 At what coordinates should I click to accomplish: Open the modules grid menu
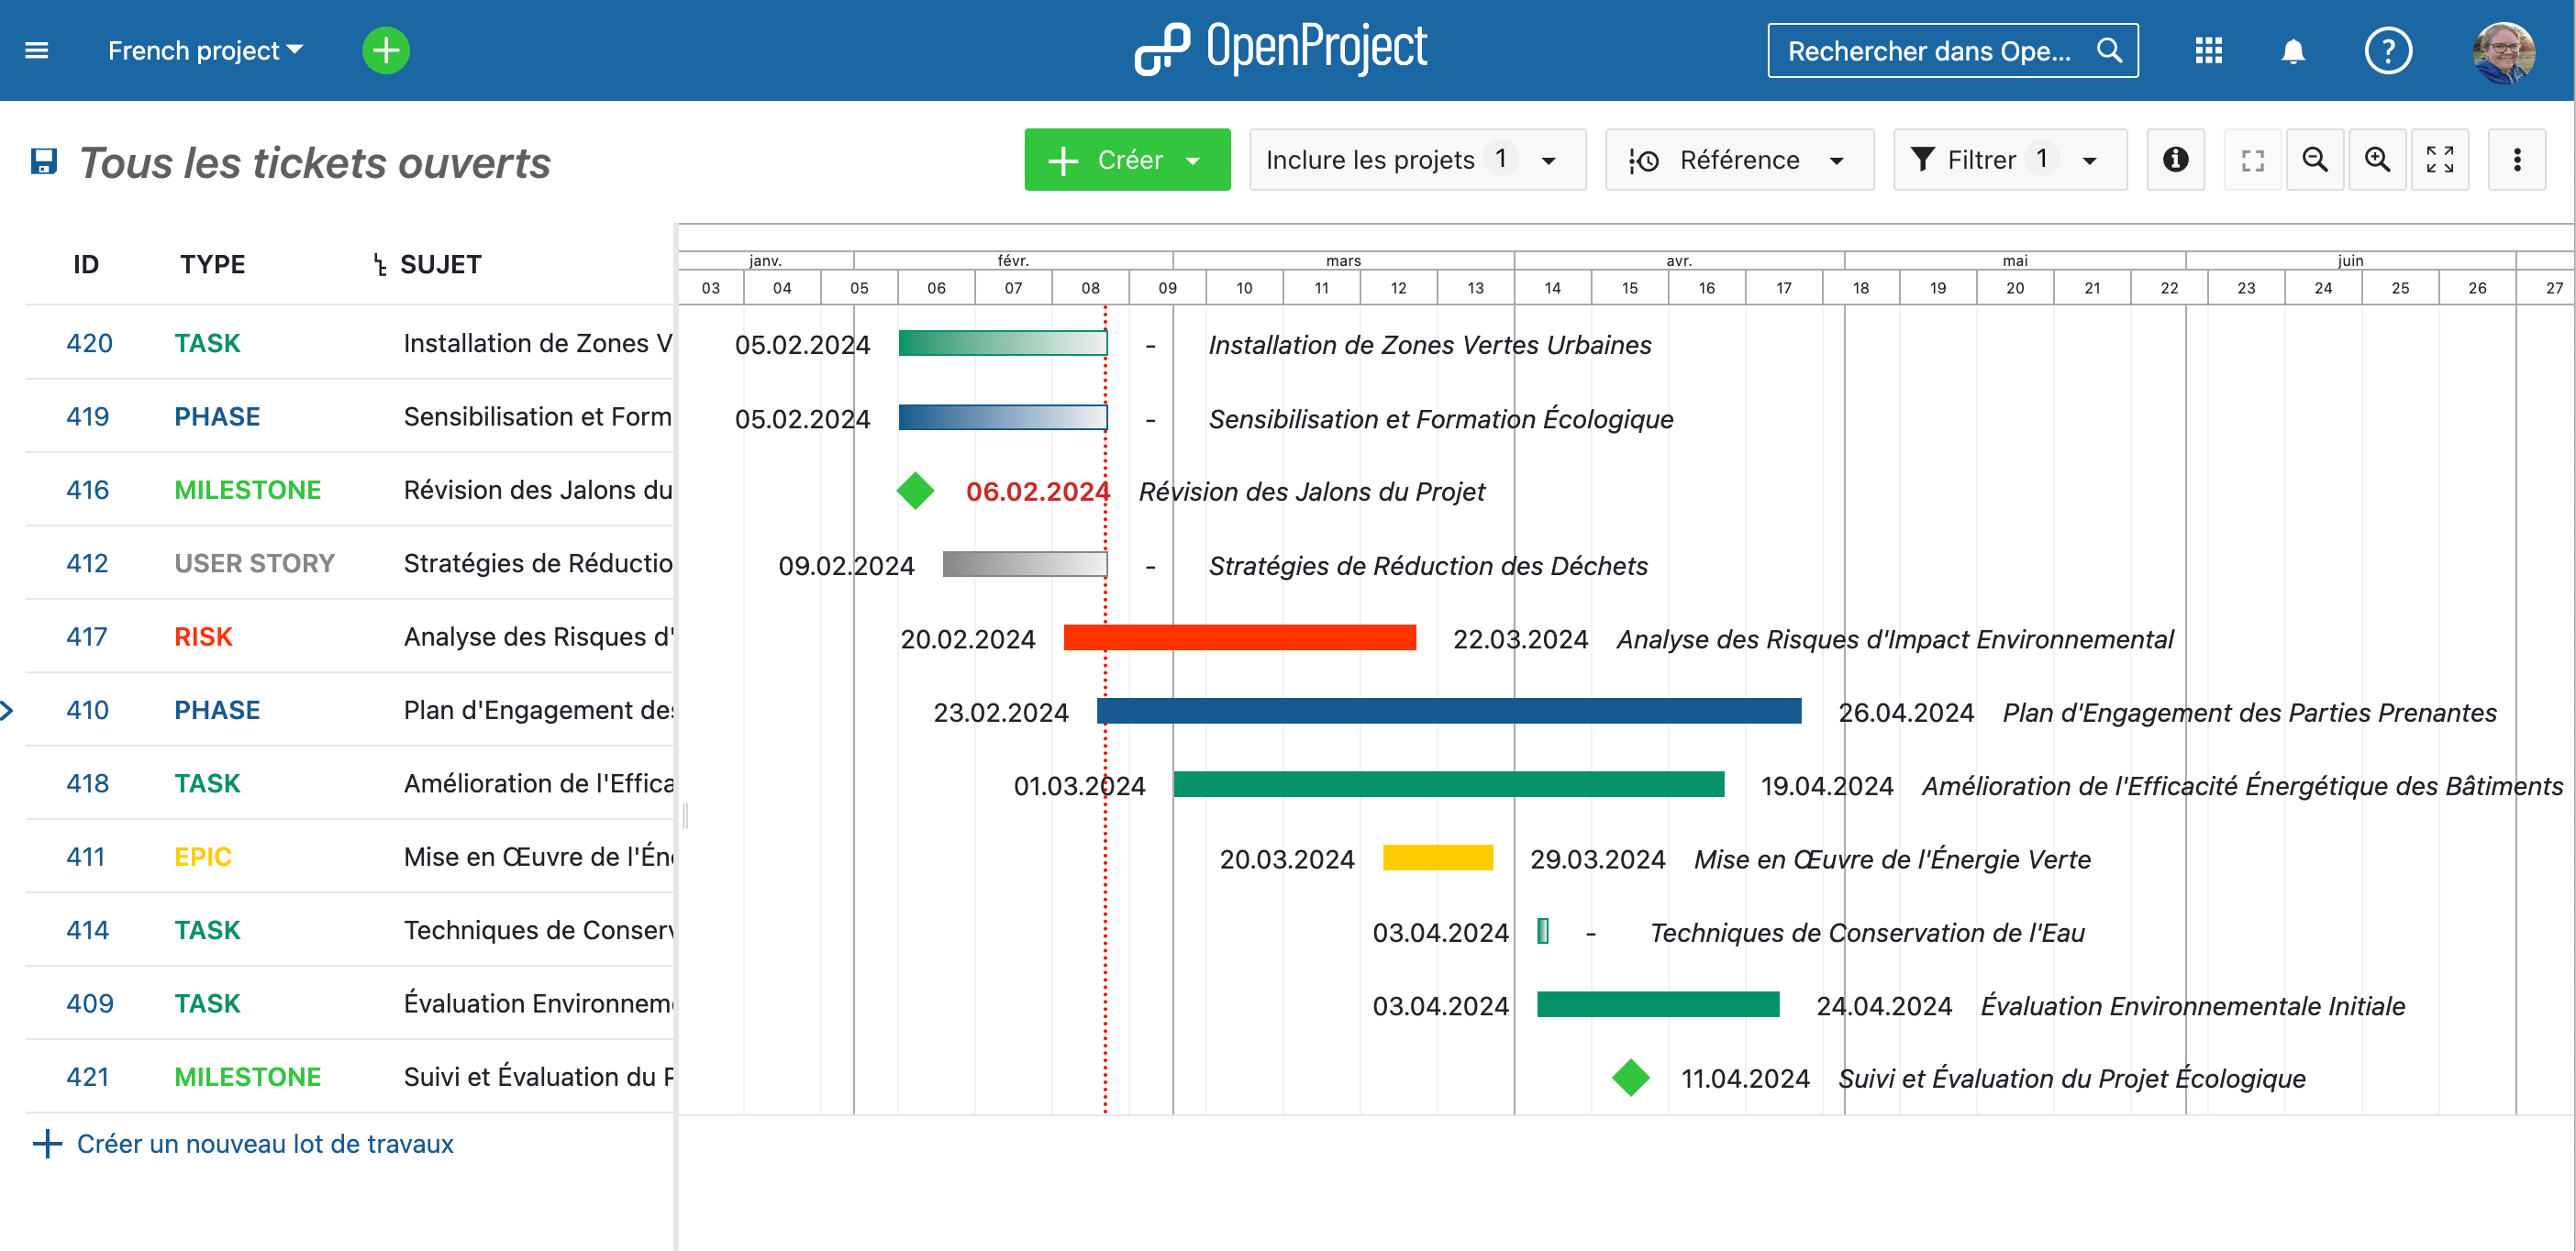(x=2208, y=50)
